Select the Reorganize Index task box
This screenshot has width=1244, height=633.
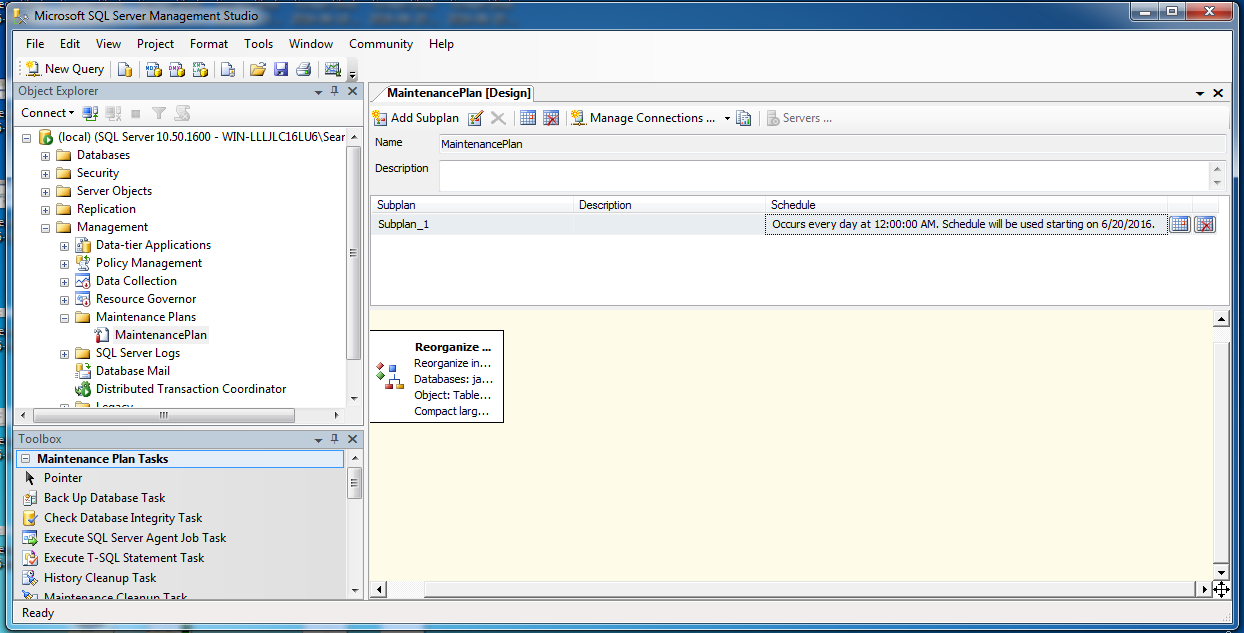437,377
